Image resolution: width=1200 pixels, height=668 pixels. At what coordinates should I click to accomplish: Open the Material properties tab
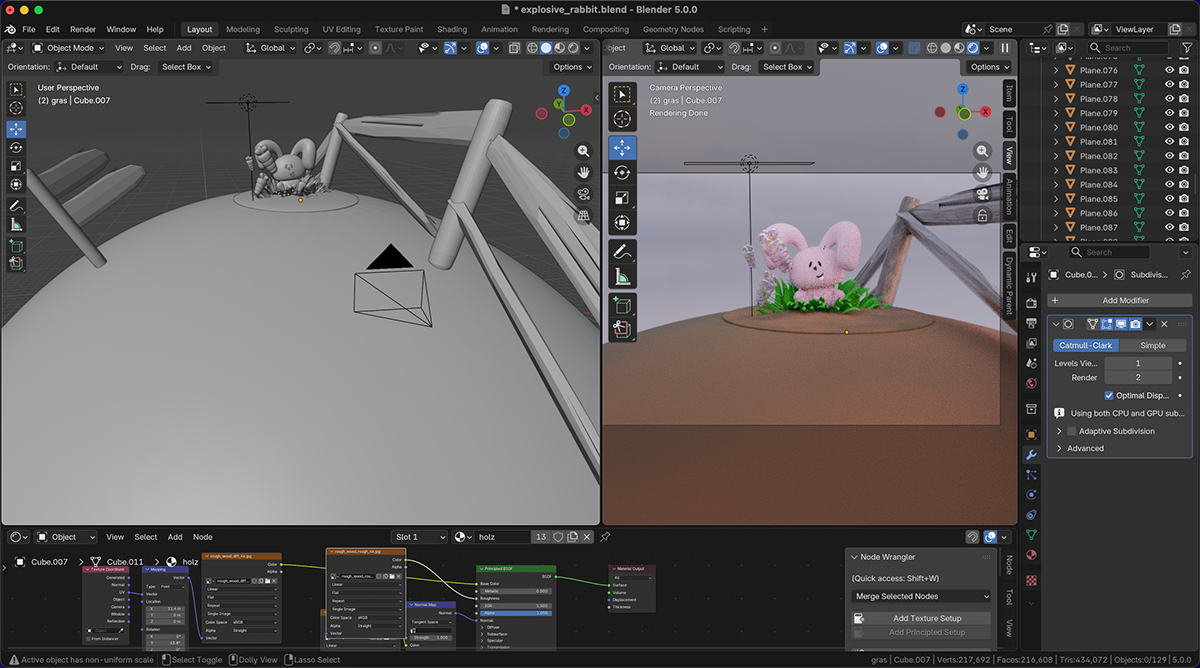coord(1031,555)
